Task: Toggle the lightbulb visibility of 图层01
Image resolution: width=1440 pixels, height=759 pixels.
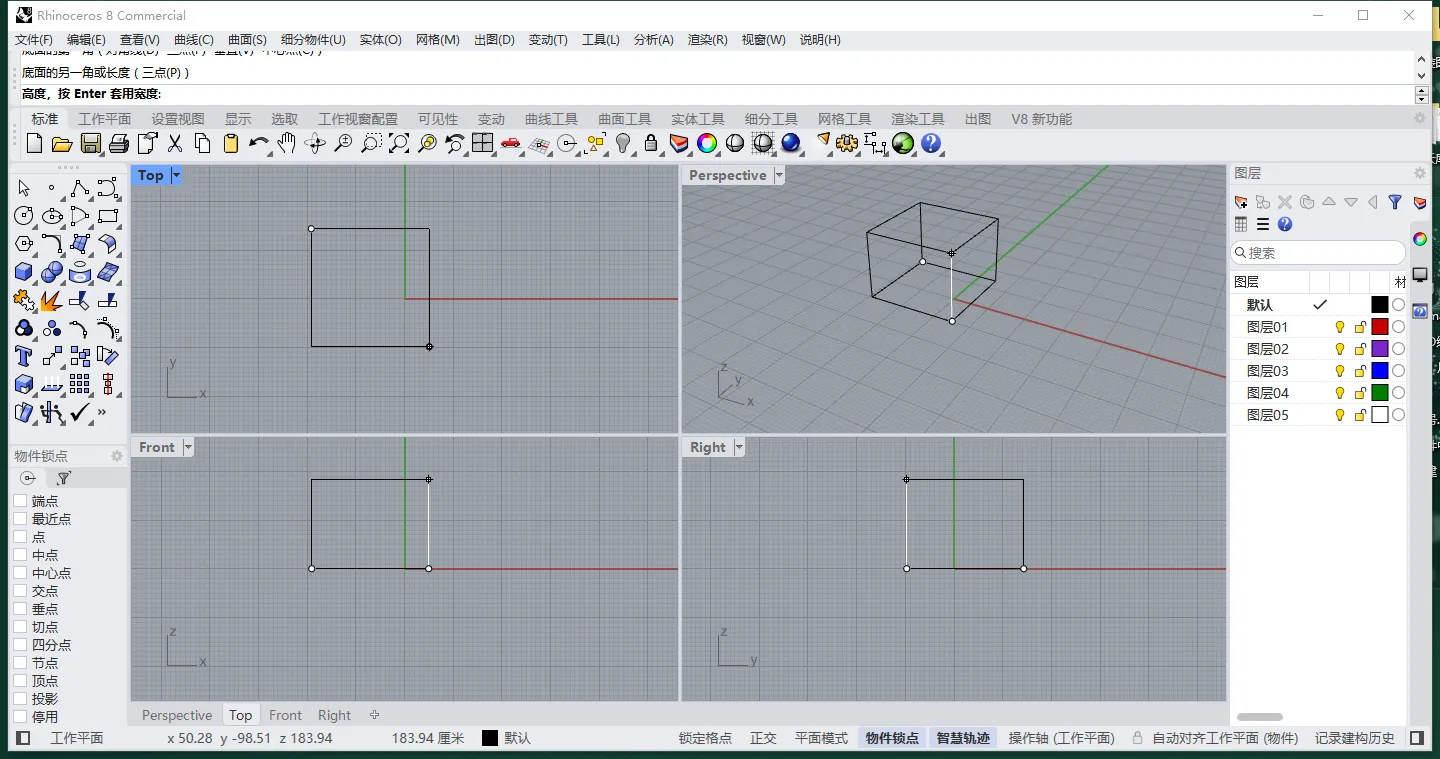Action: 1340,327
